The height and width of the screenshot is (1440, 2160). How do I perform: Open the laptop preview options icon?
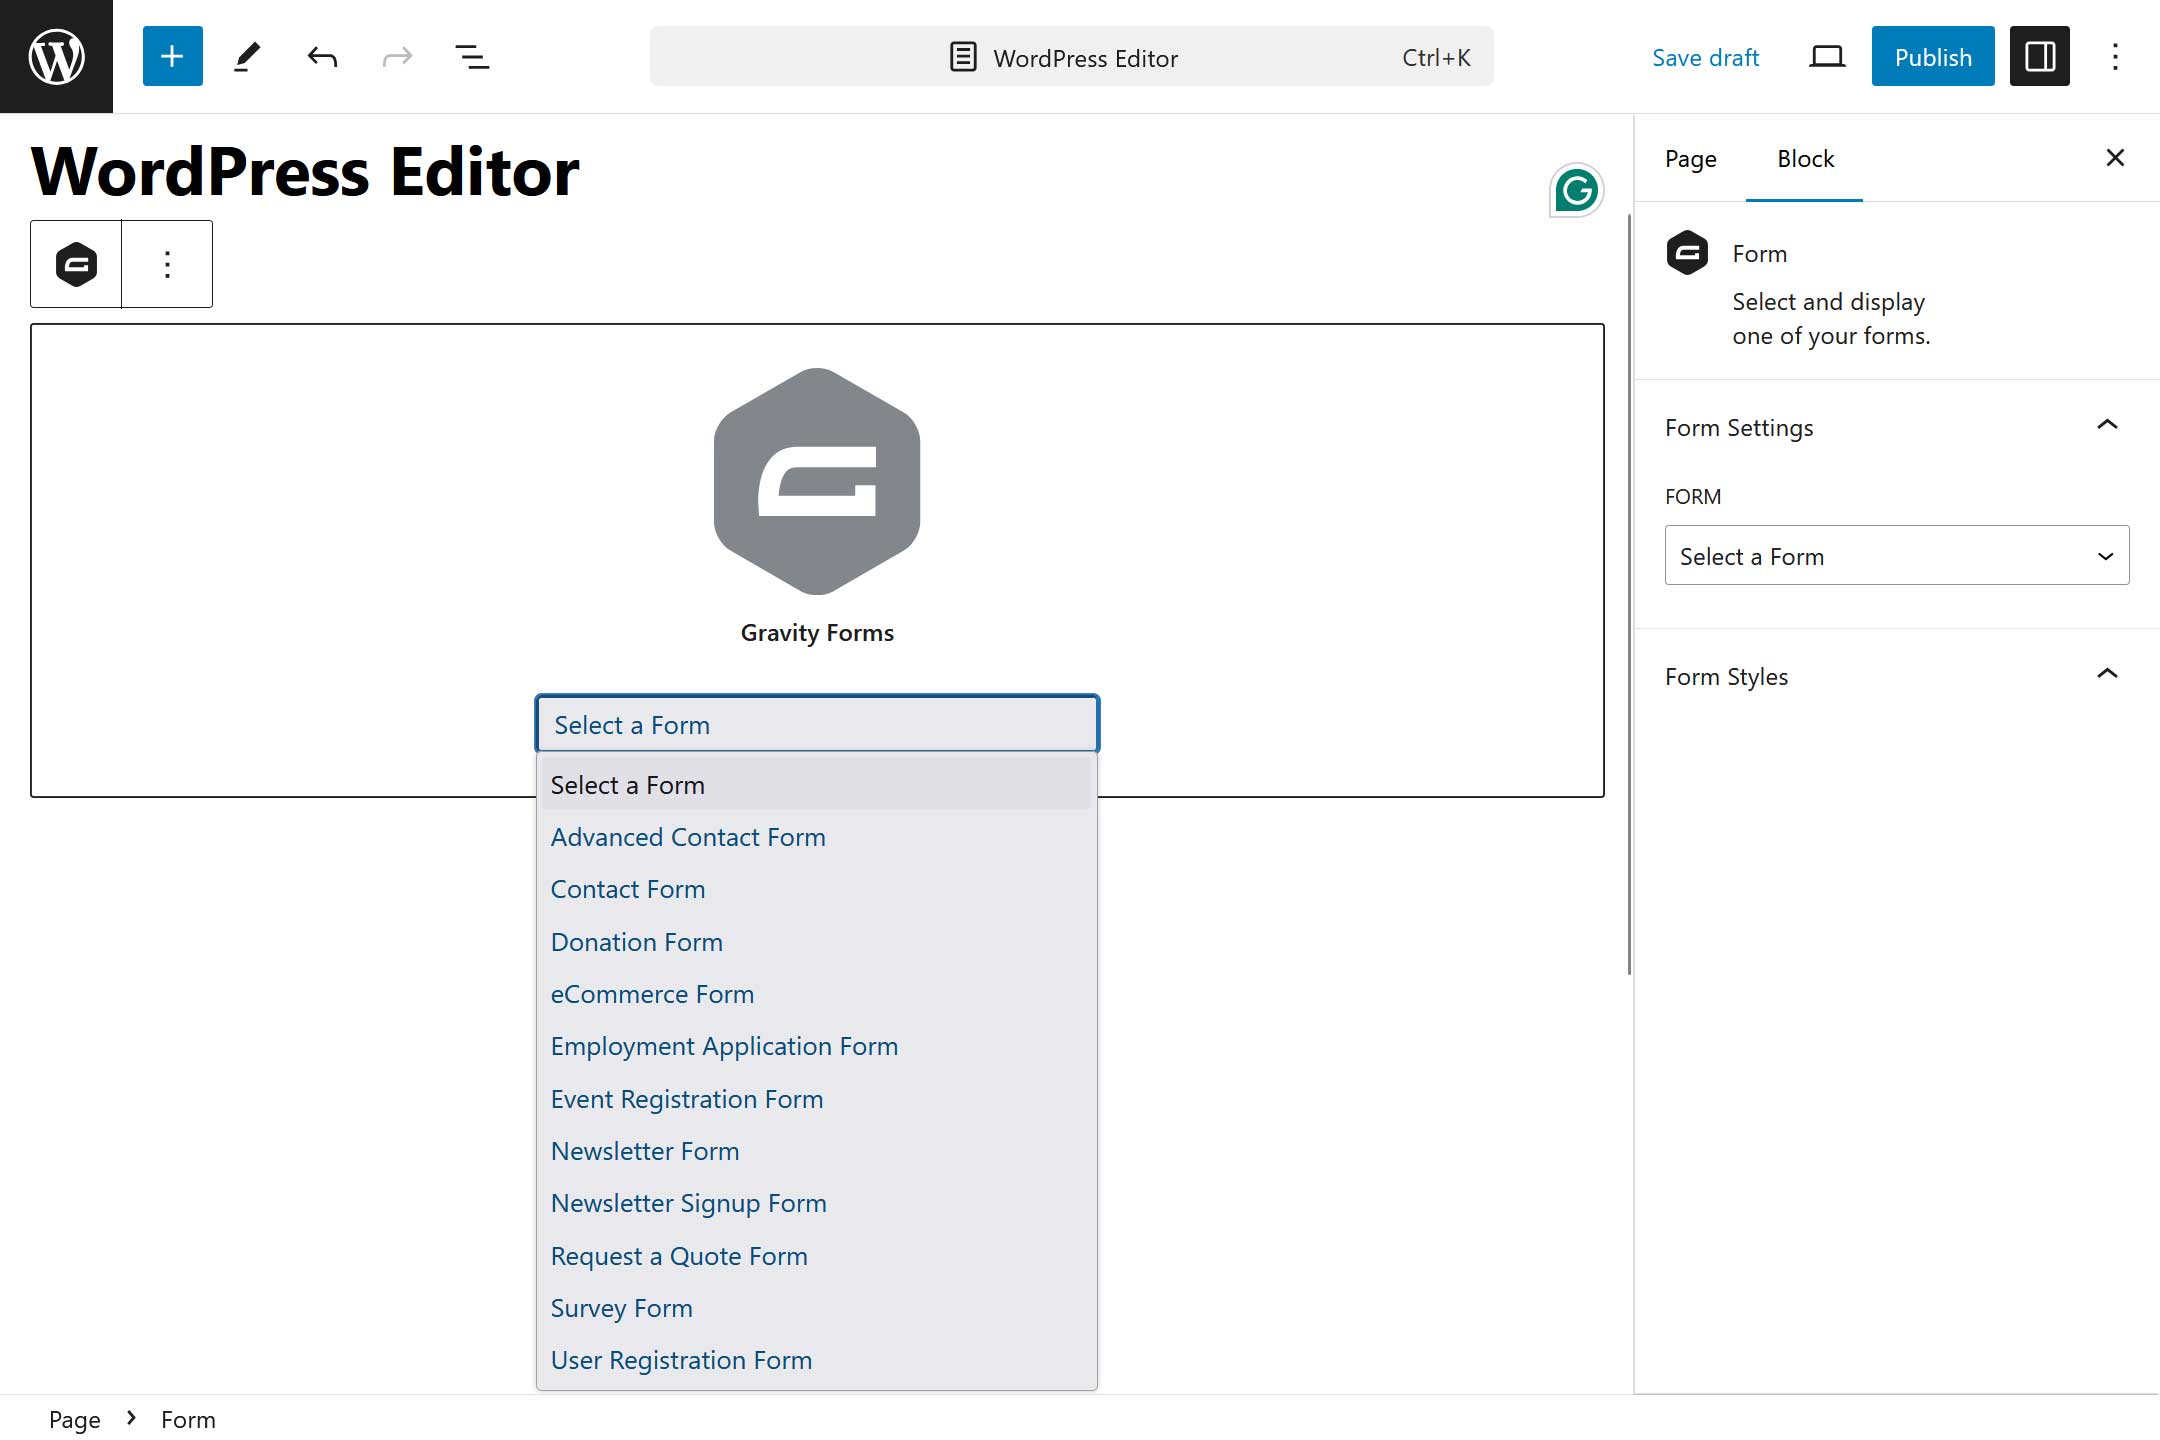1827,56
